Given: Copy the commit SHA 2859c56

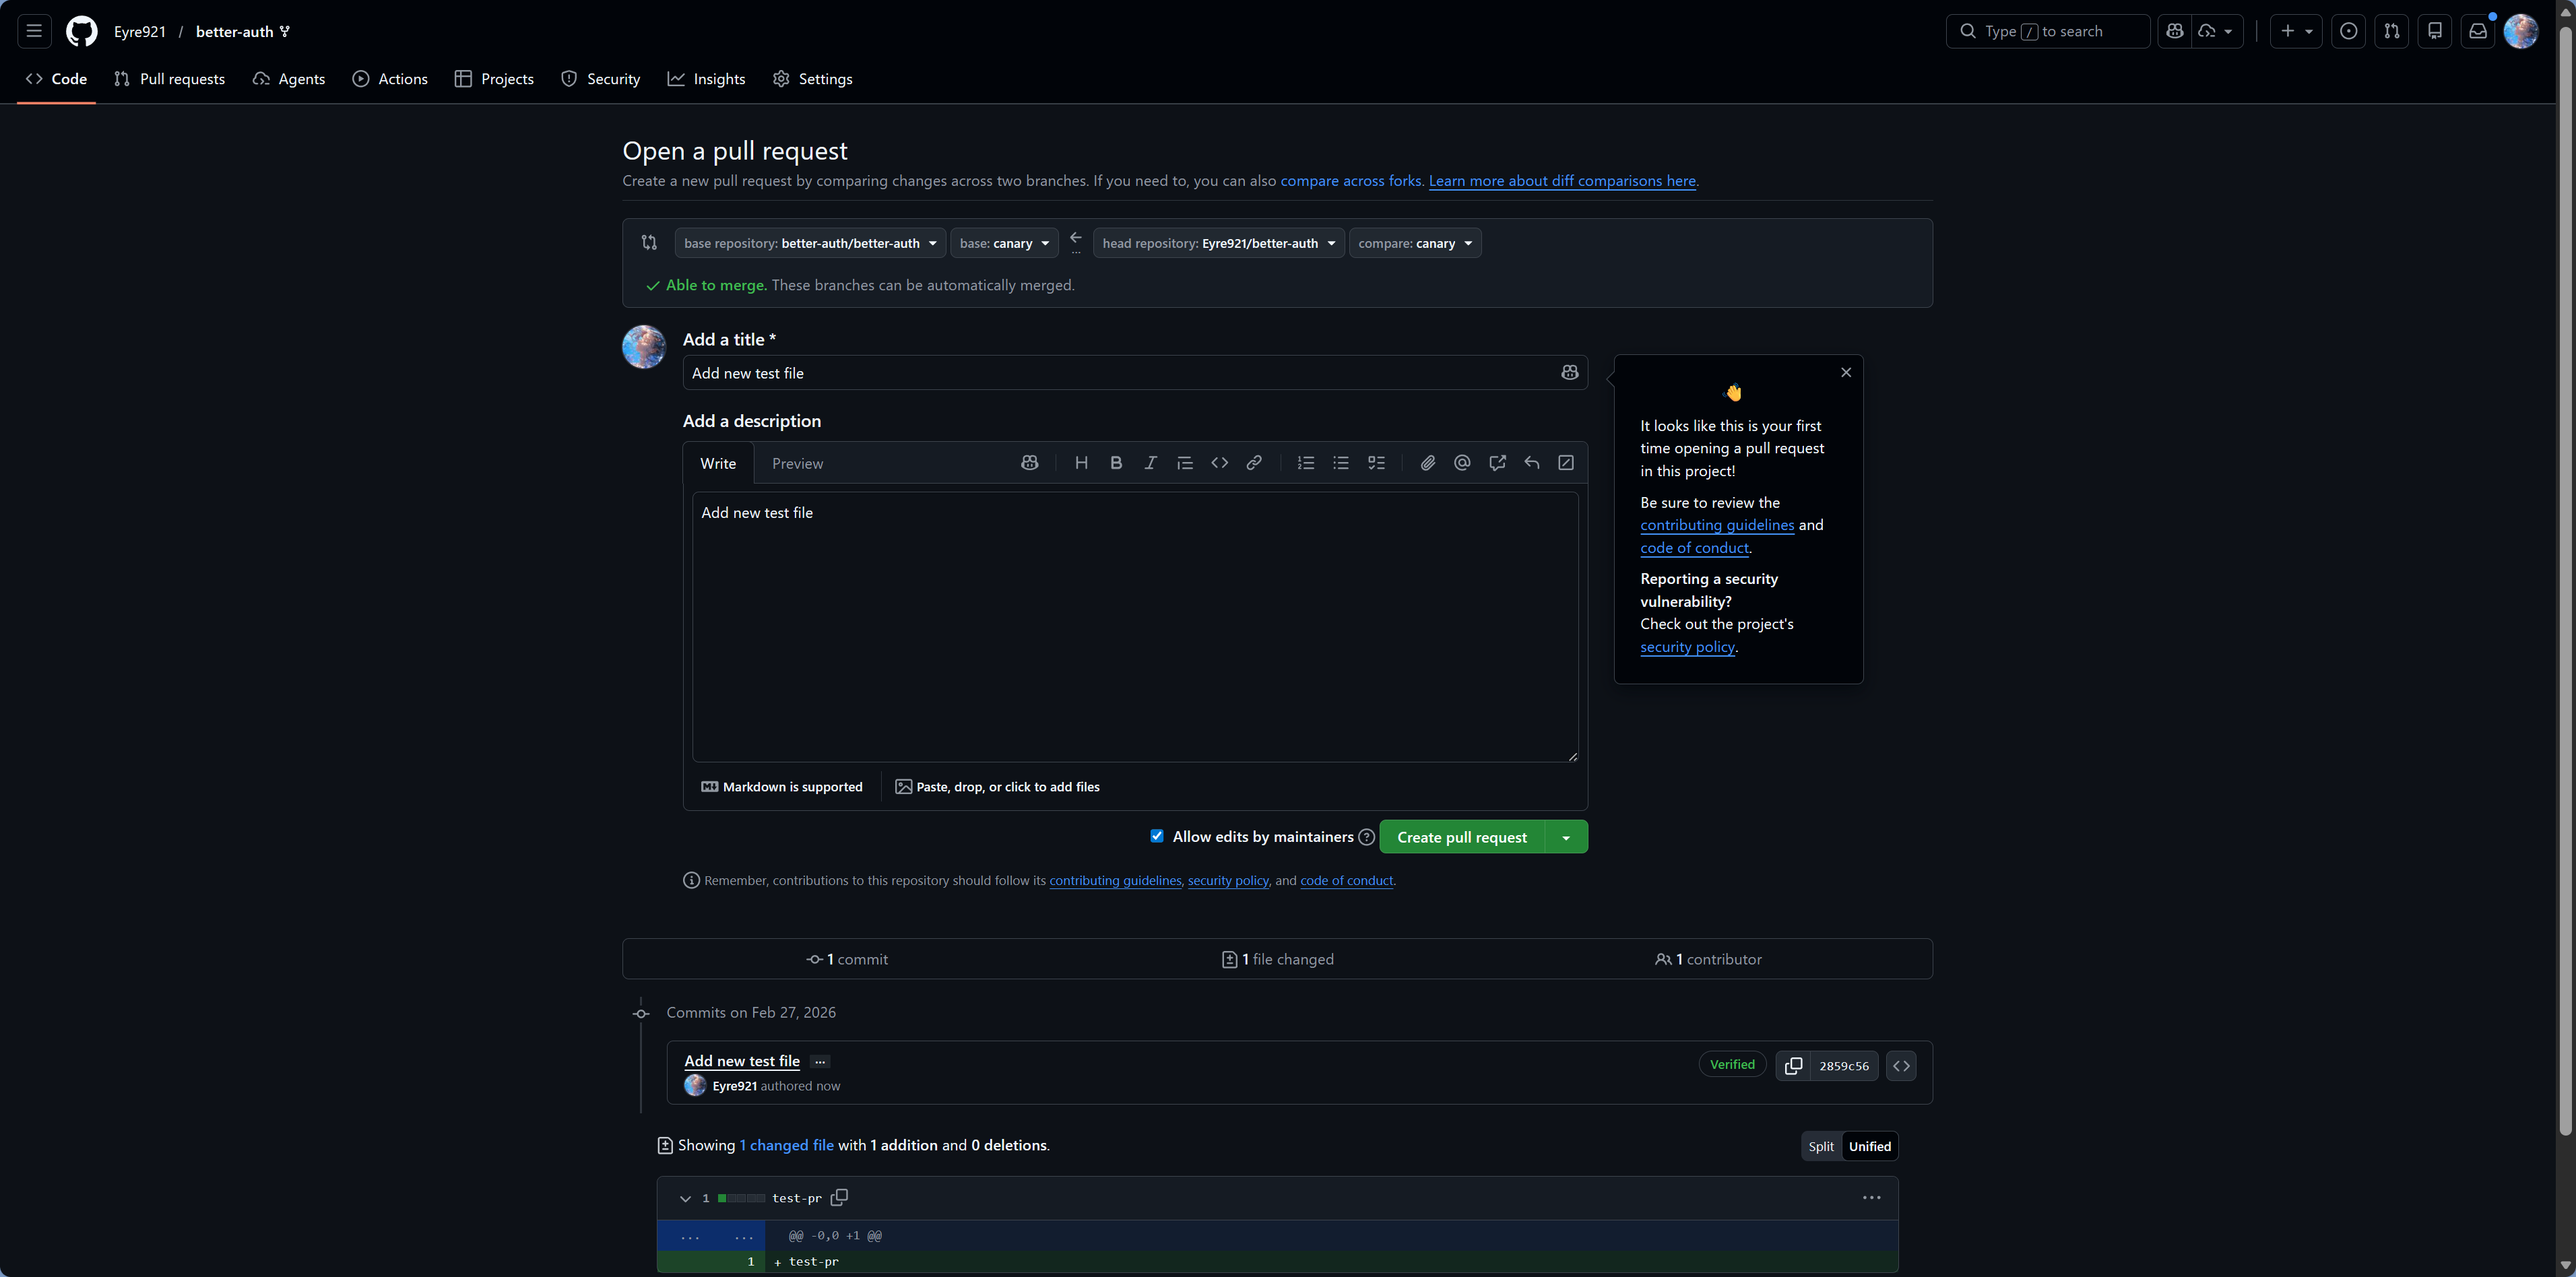Looking at the screenshot, I should point(1793,1066).
